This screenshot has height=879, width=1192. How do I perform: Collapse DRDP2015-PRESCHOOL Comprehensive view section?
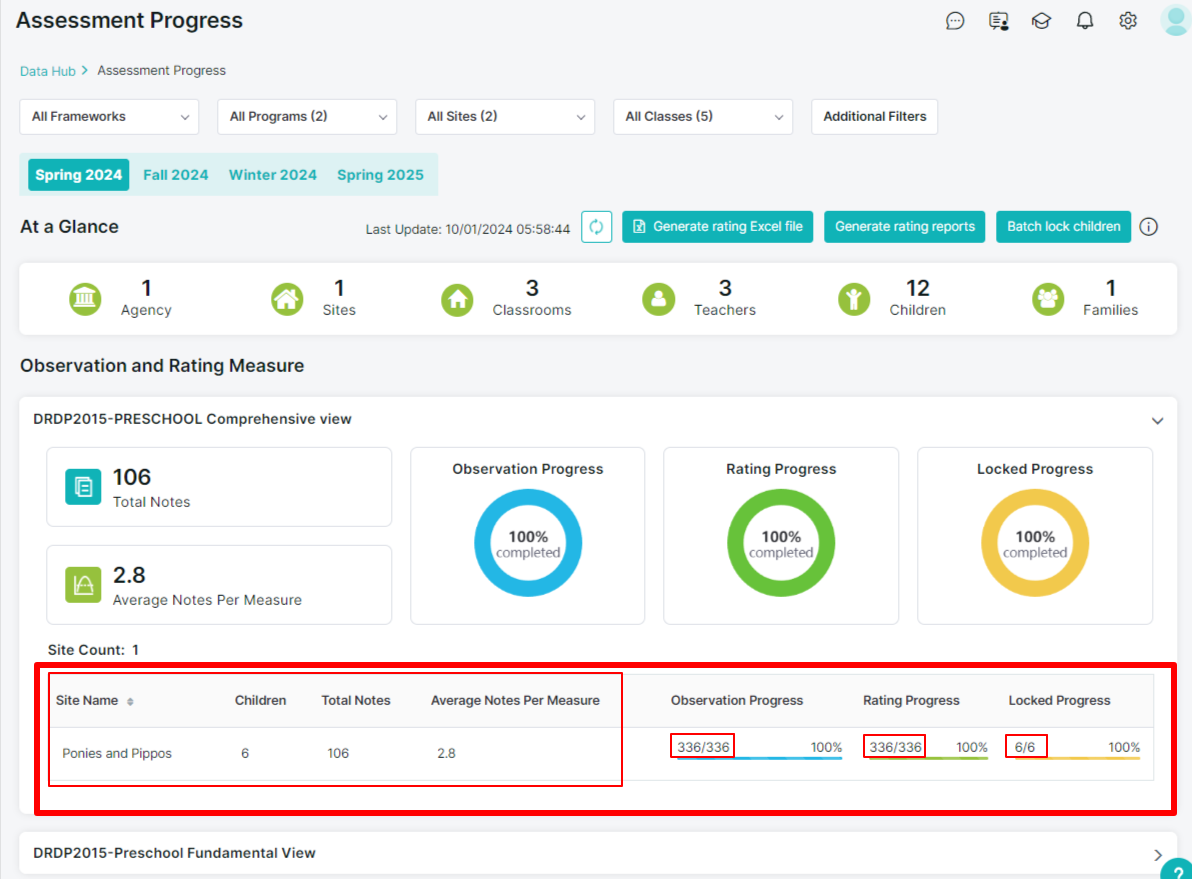[1157, 420]
